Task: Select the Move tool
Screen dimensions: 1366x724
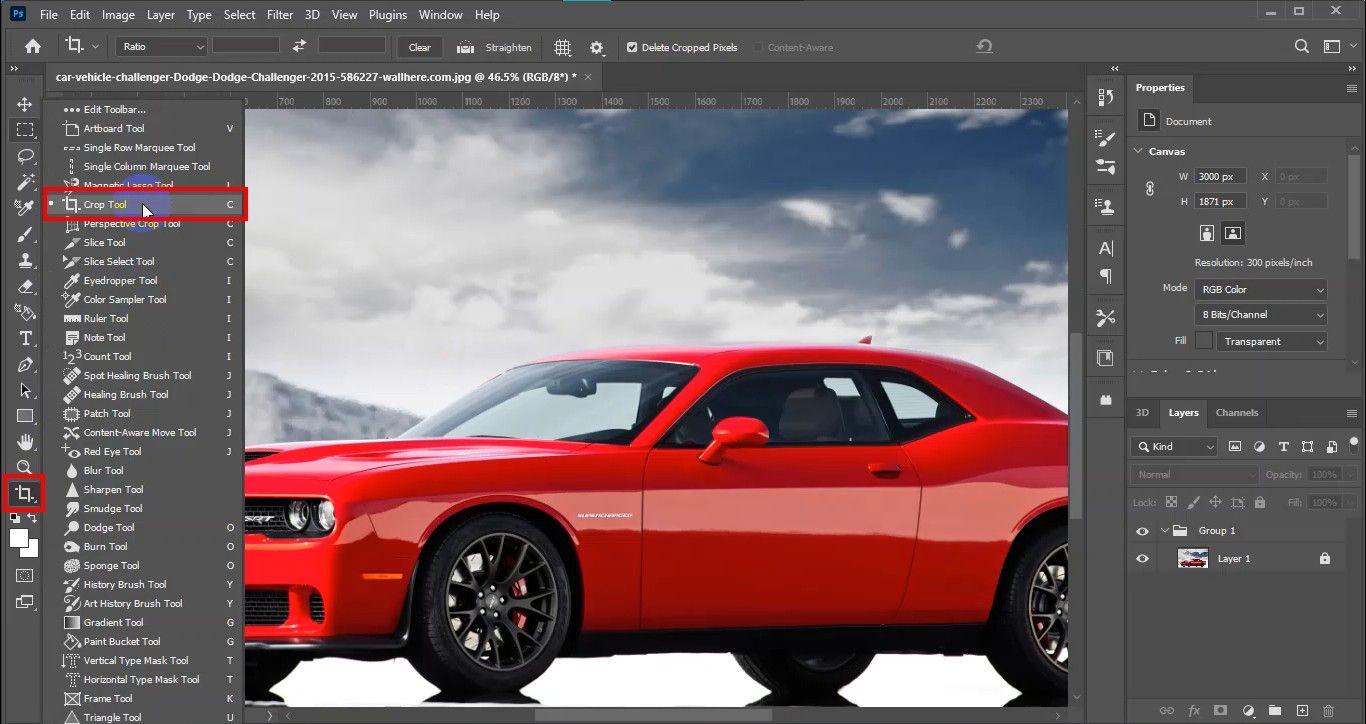Action: (24, 103)
